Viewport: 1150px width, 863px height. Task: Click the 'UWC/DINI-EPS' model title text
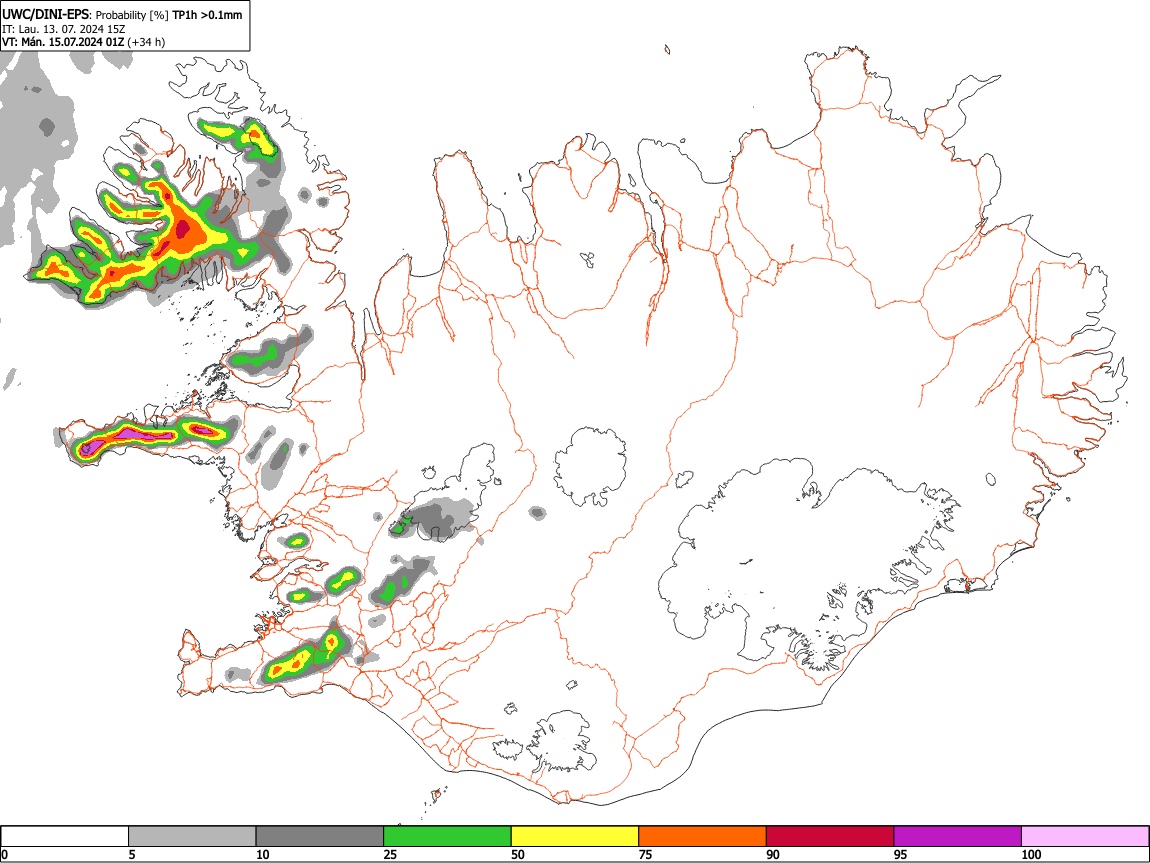click(45, 15)
